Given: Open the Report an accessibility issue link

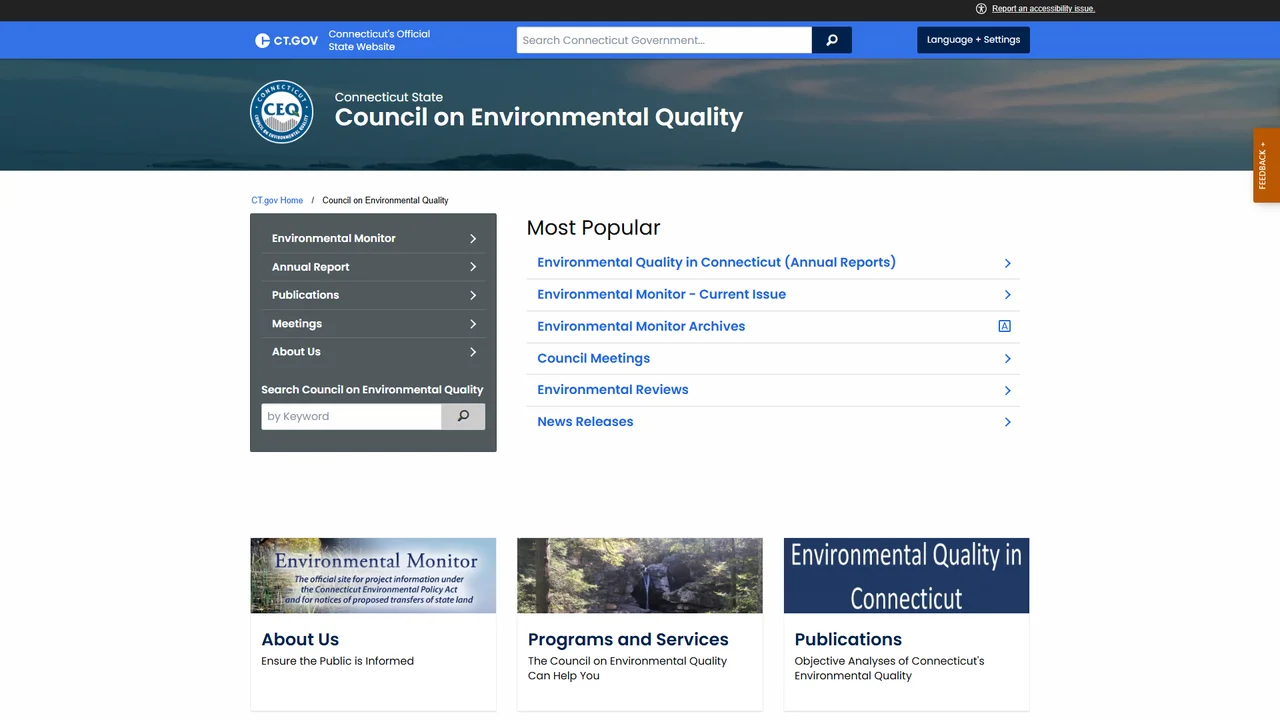Looking at the screenshot, I should pyautogui.click(x=1043, y=8).
